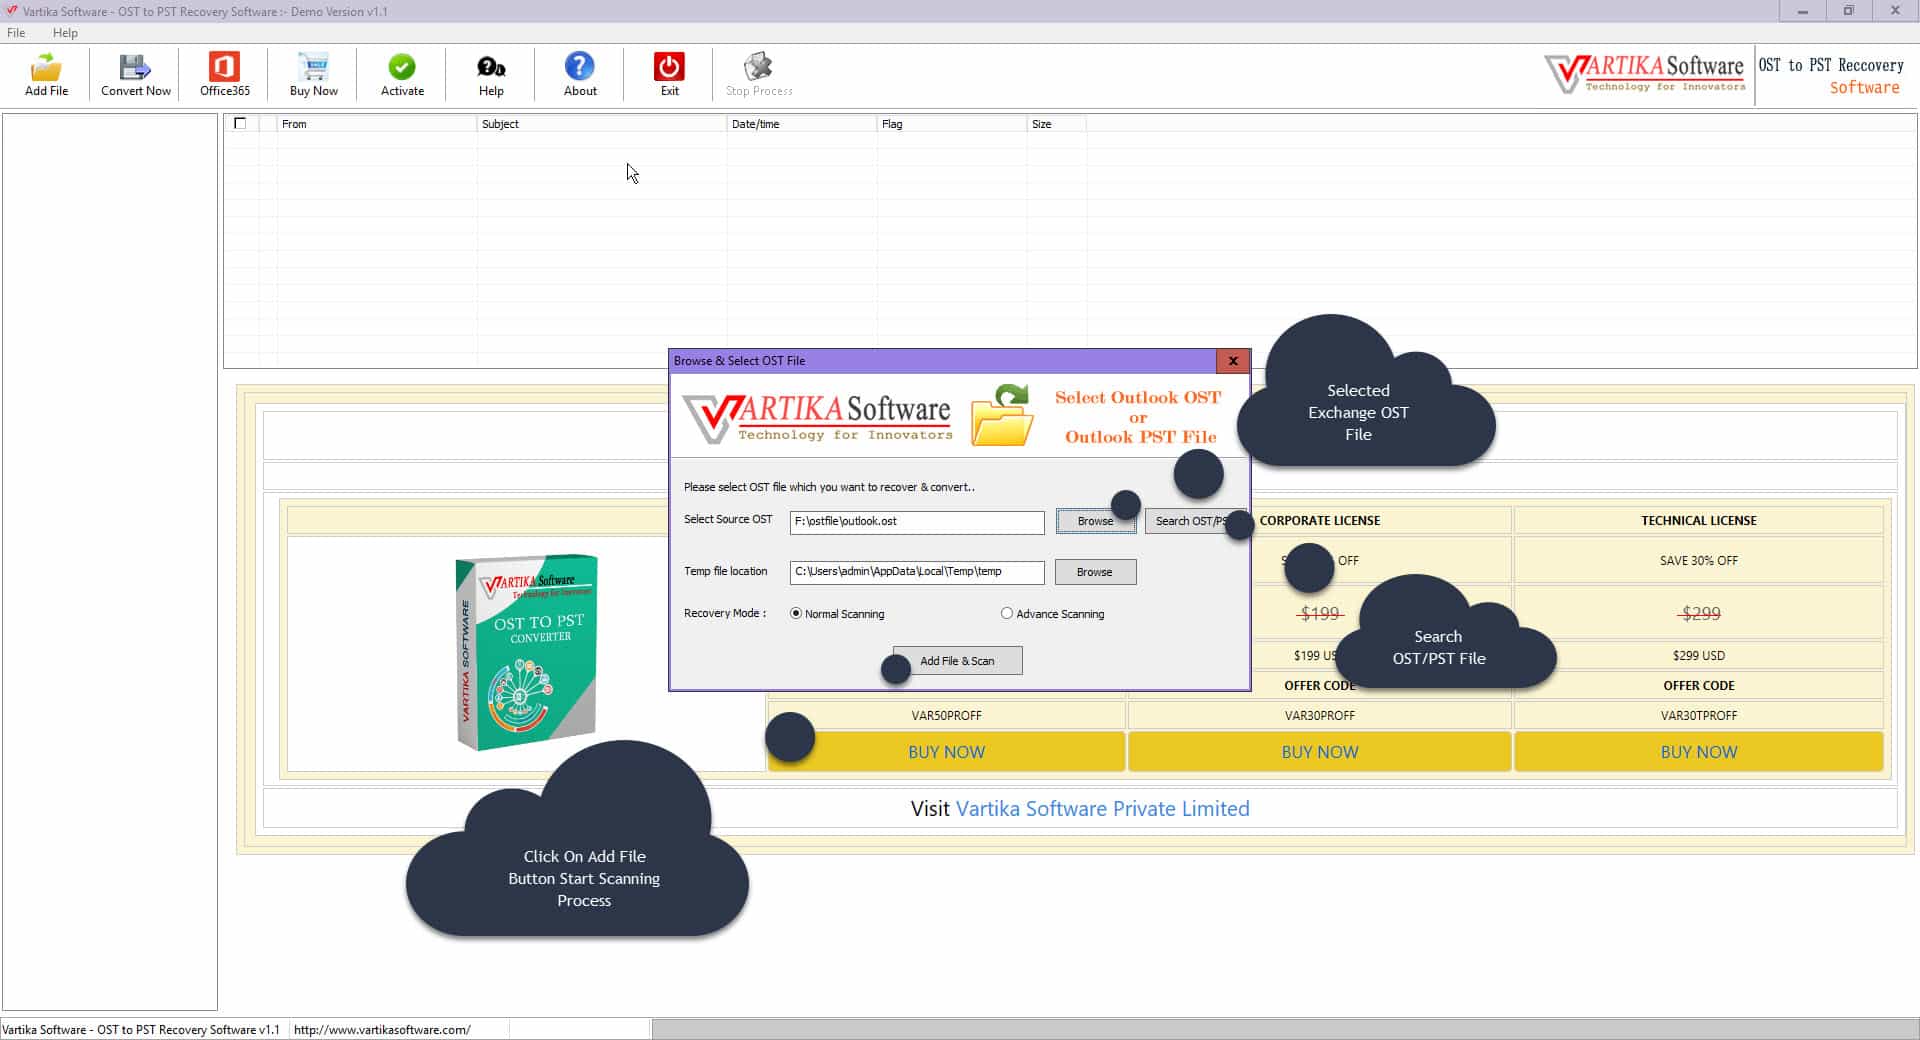Click the Vartika Software logo in toolbar
Screen dimensions: 1920x1040
pos(1645,74)
